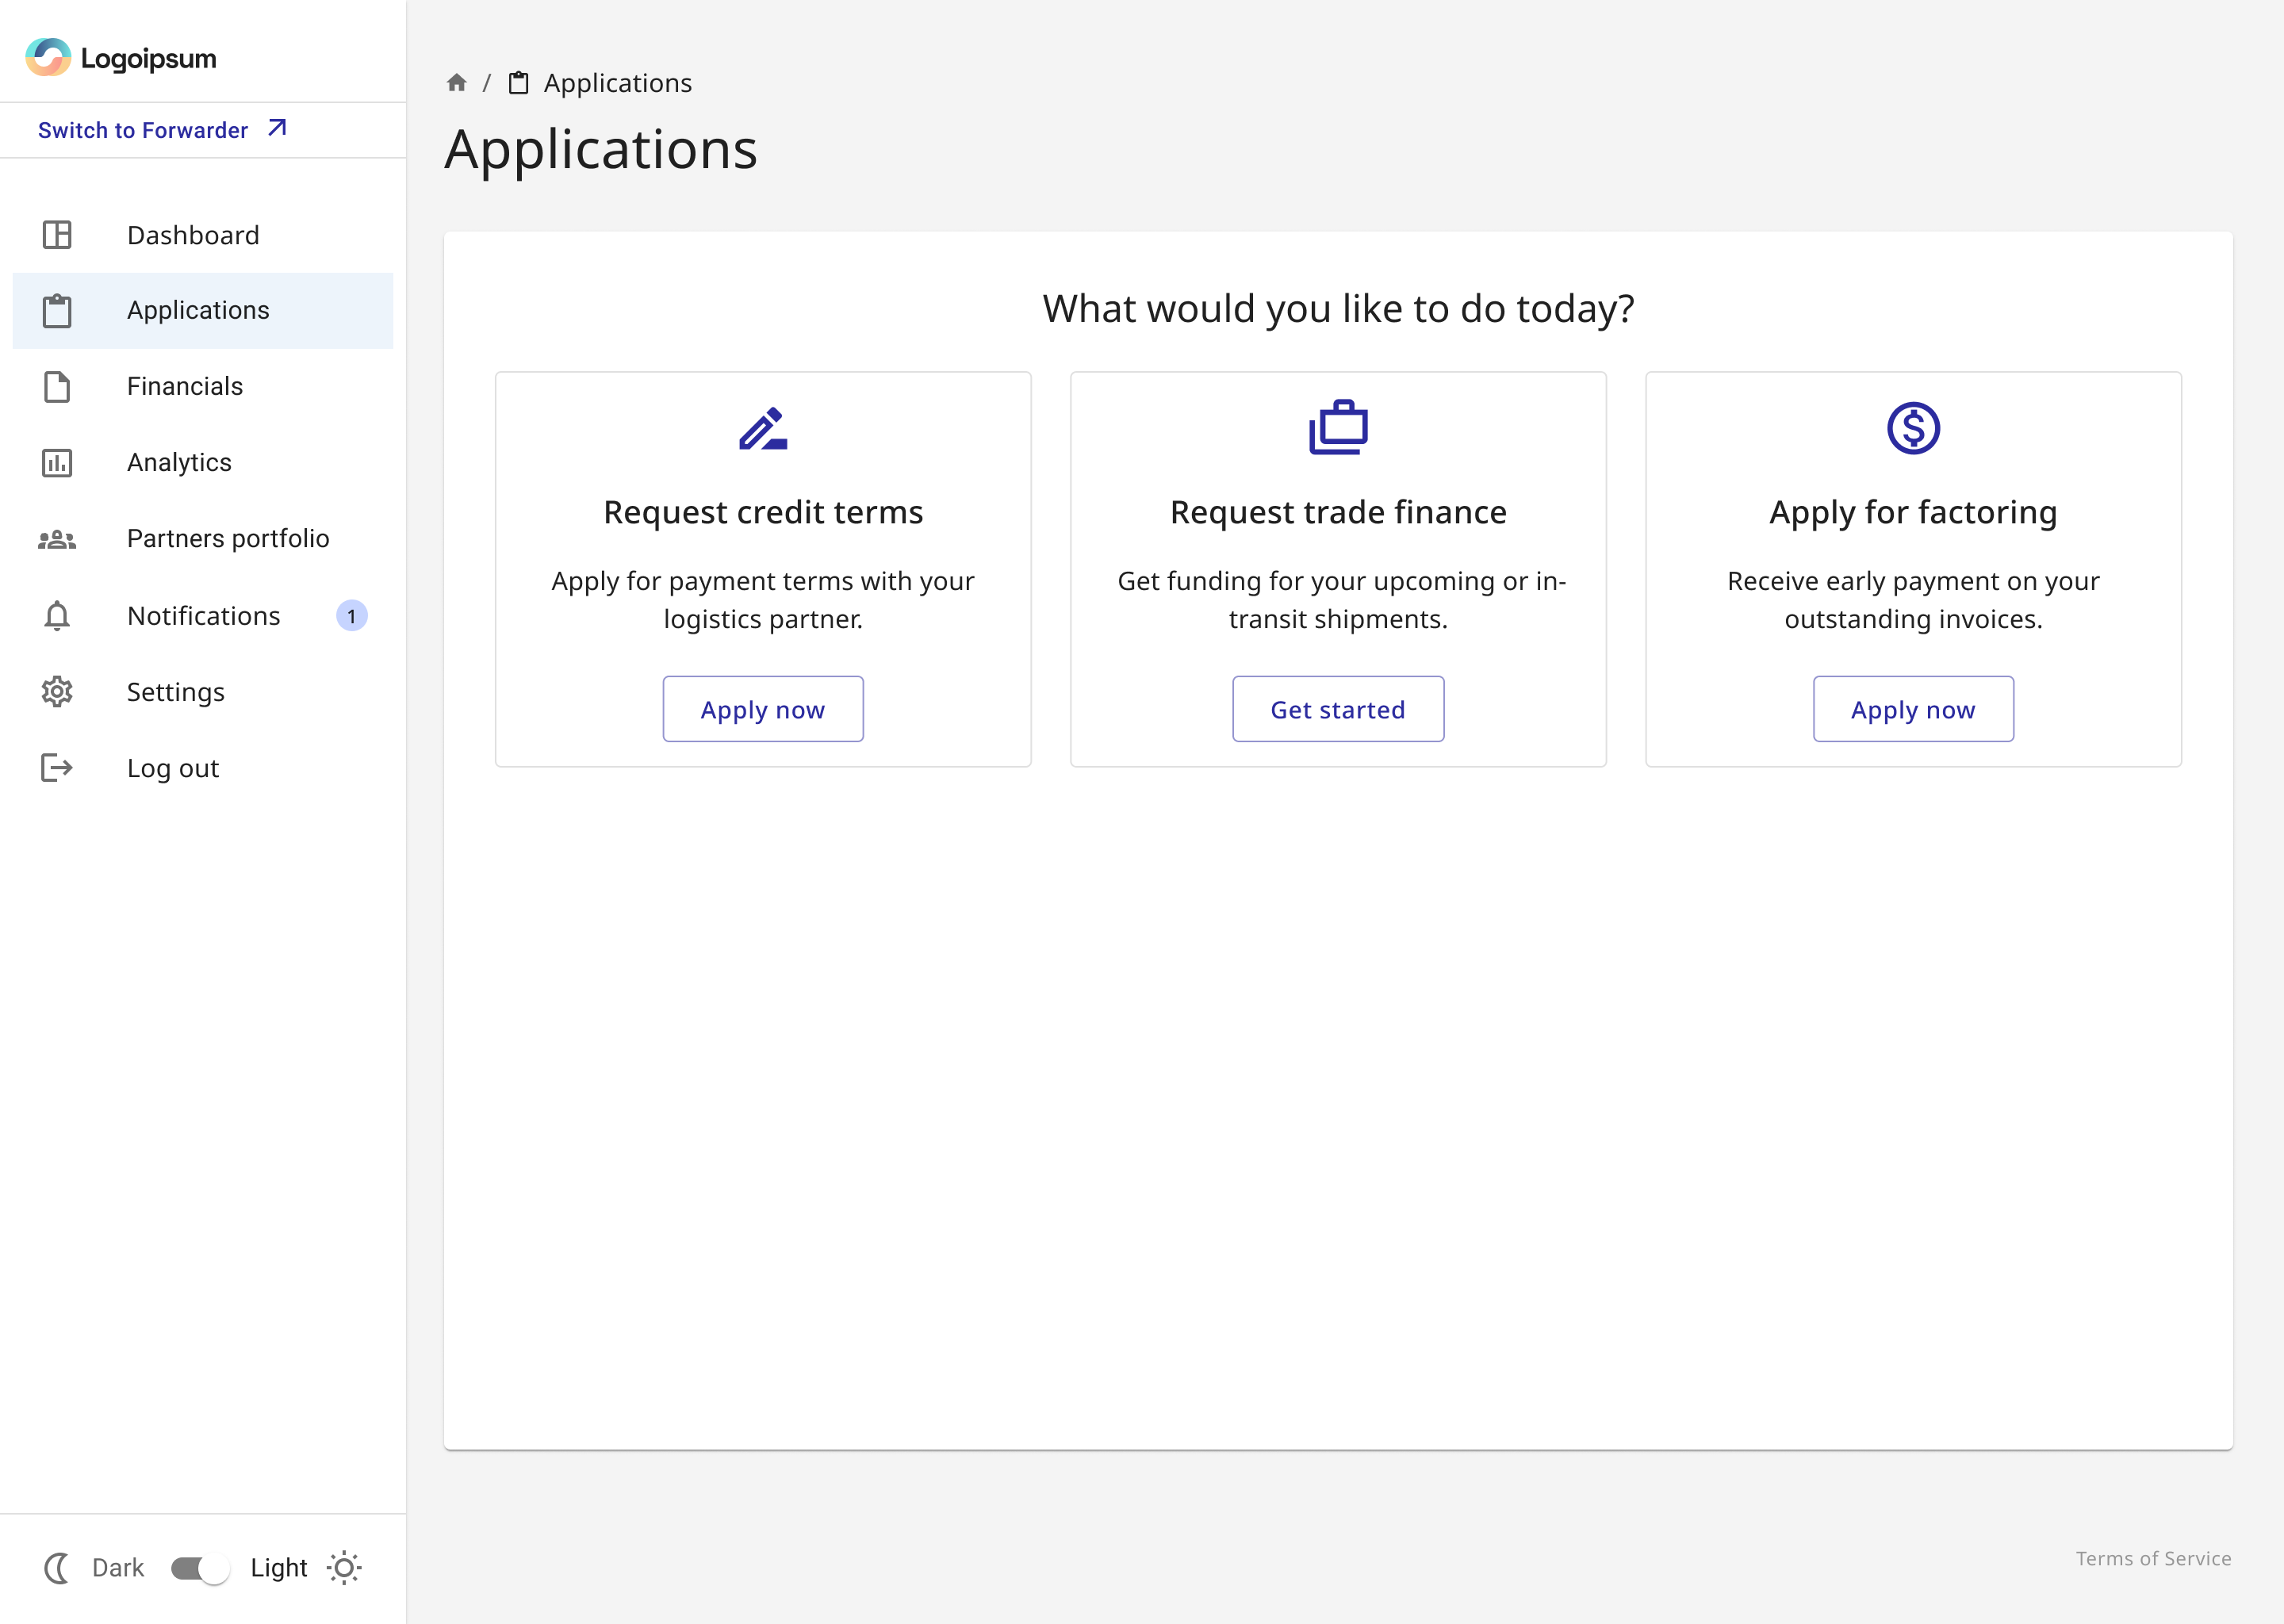Viewport: 2284px width, 1624px height.
Task: Click the dollar icon on factoring card
Action: point(1913,428)
